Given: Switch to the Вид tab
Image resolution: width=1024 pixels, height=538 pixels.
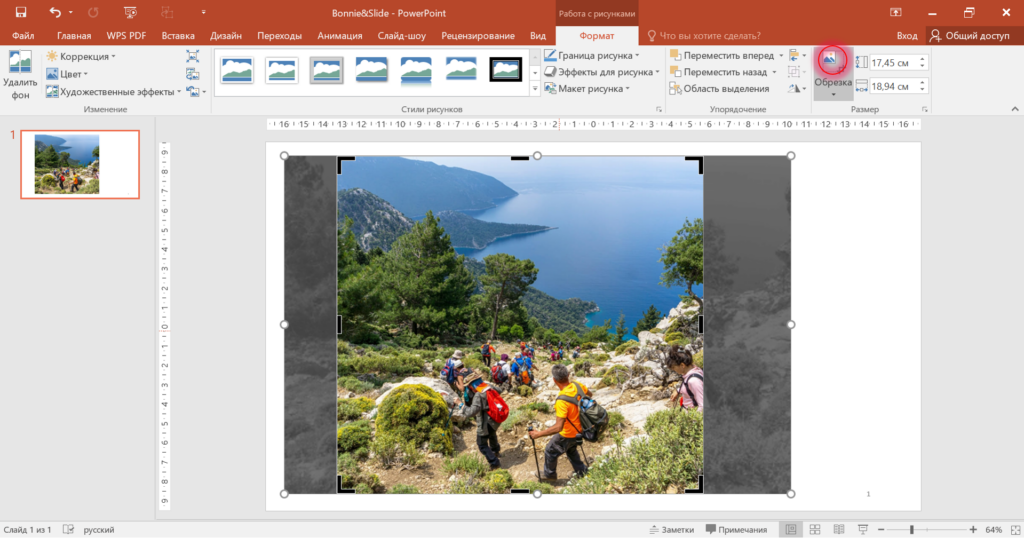Looking at the screenshot, I should point(538,36).
